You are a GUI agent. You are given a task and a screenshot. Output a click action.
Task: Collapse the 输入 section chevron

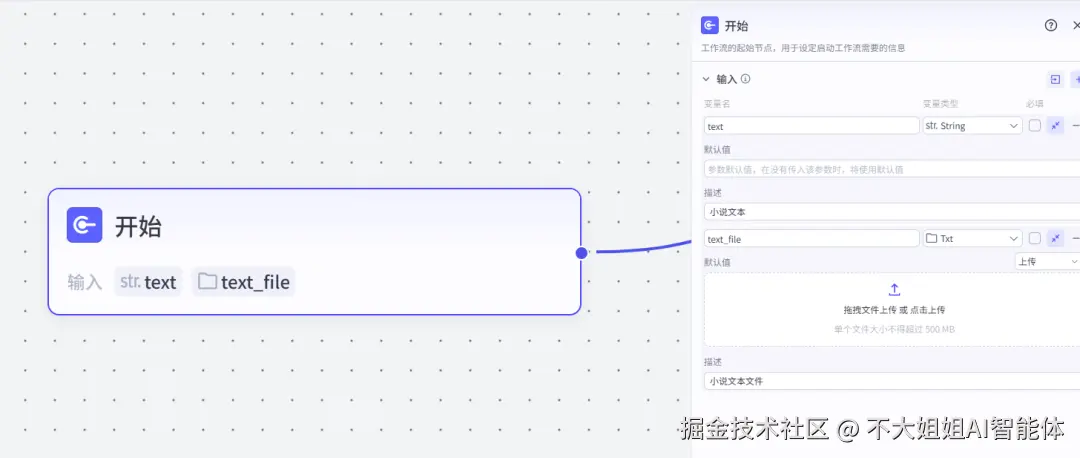coord(706,79)
